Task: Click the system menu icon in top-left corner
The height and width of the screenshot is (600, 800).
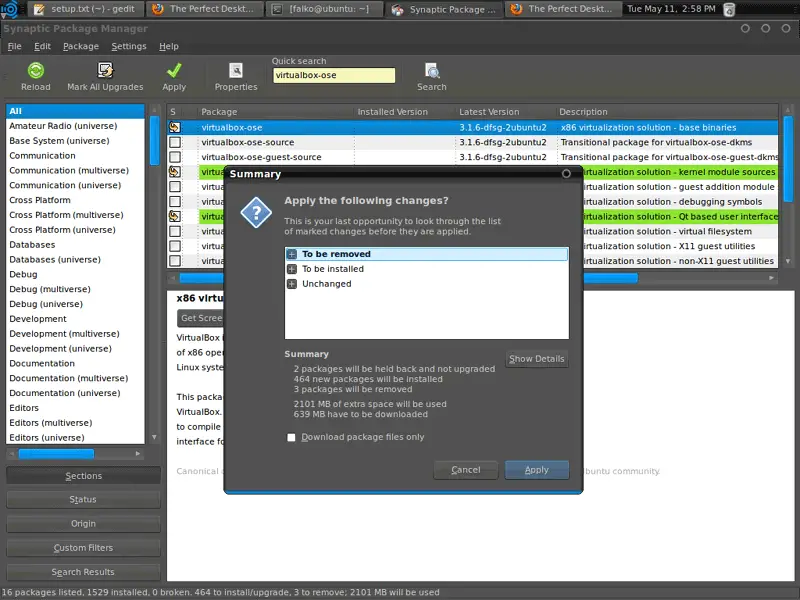Action: tap(9, 9)
